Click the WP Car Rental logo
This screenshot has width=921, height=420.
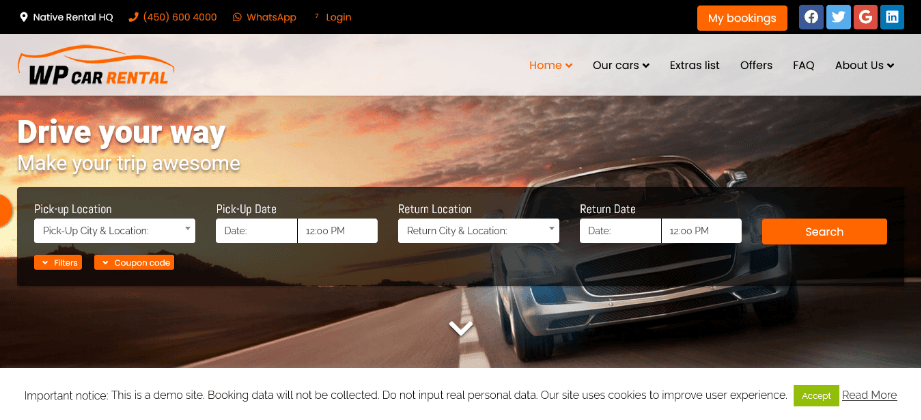pyautogui.click(x=96, y=65)
